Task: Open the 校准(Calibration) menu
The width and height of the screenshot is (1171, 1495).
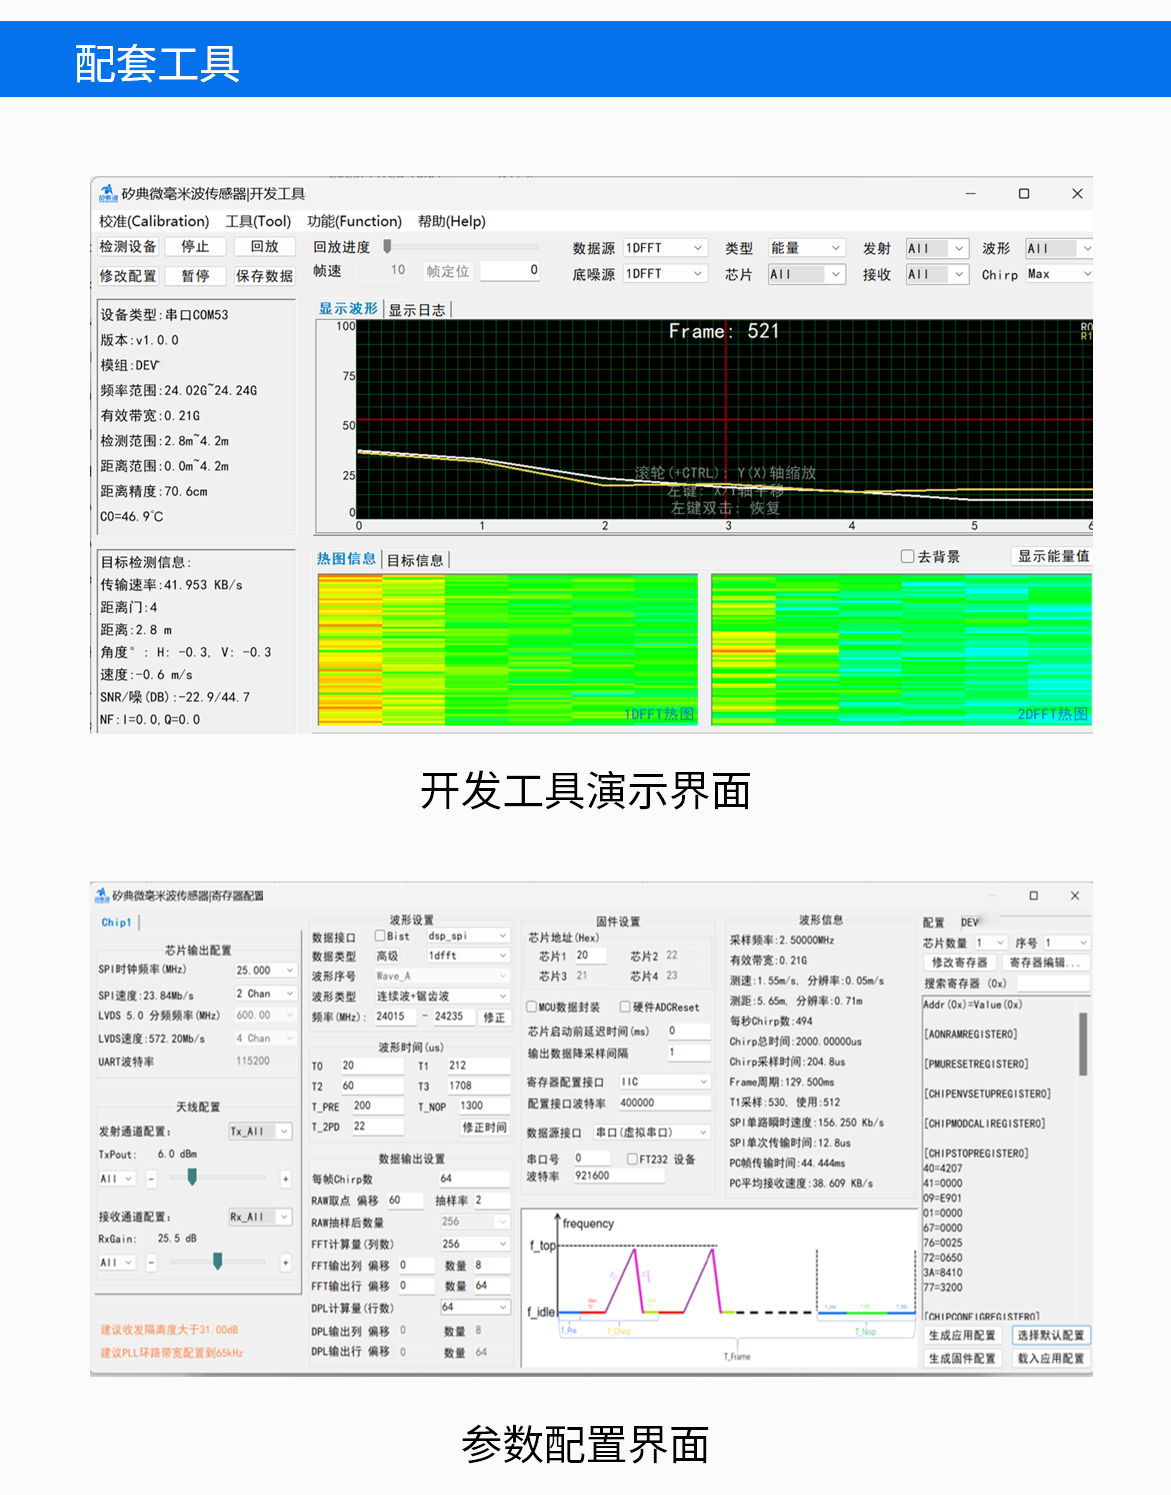Action: coord(154,221)
